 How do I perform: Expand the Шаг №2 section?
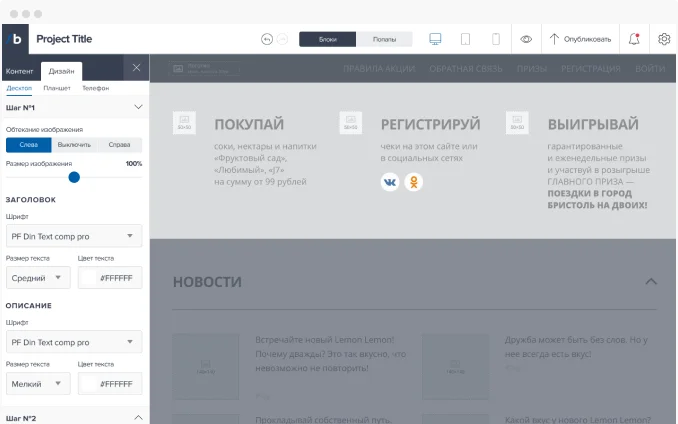138,418
